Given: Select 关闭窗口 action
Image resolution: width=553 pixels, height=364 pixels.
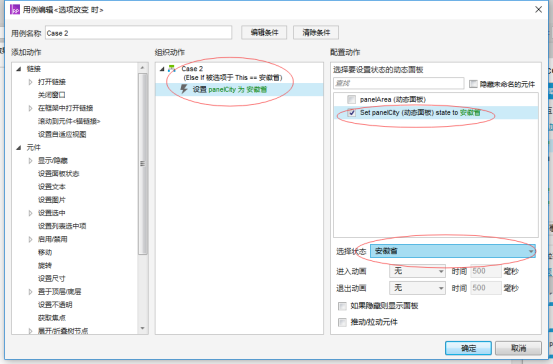Looking at the screenshot, I should coord(51,95).
